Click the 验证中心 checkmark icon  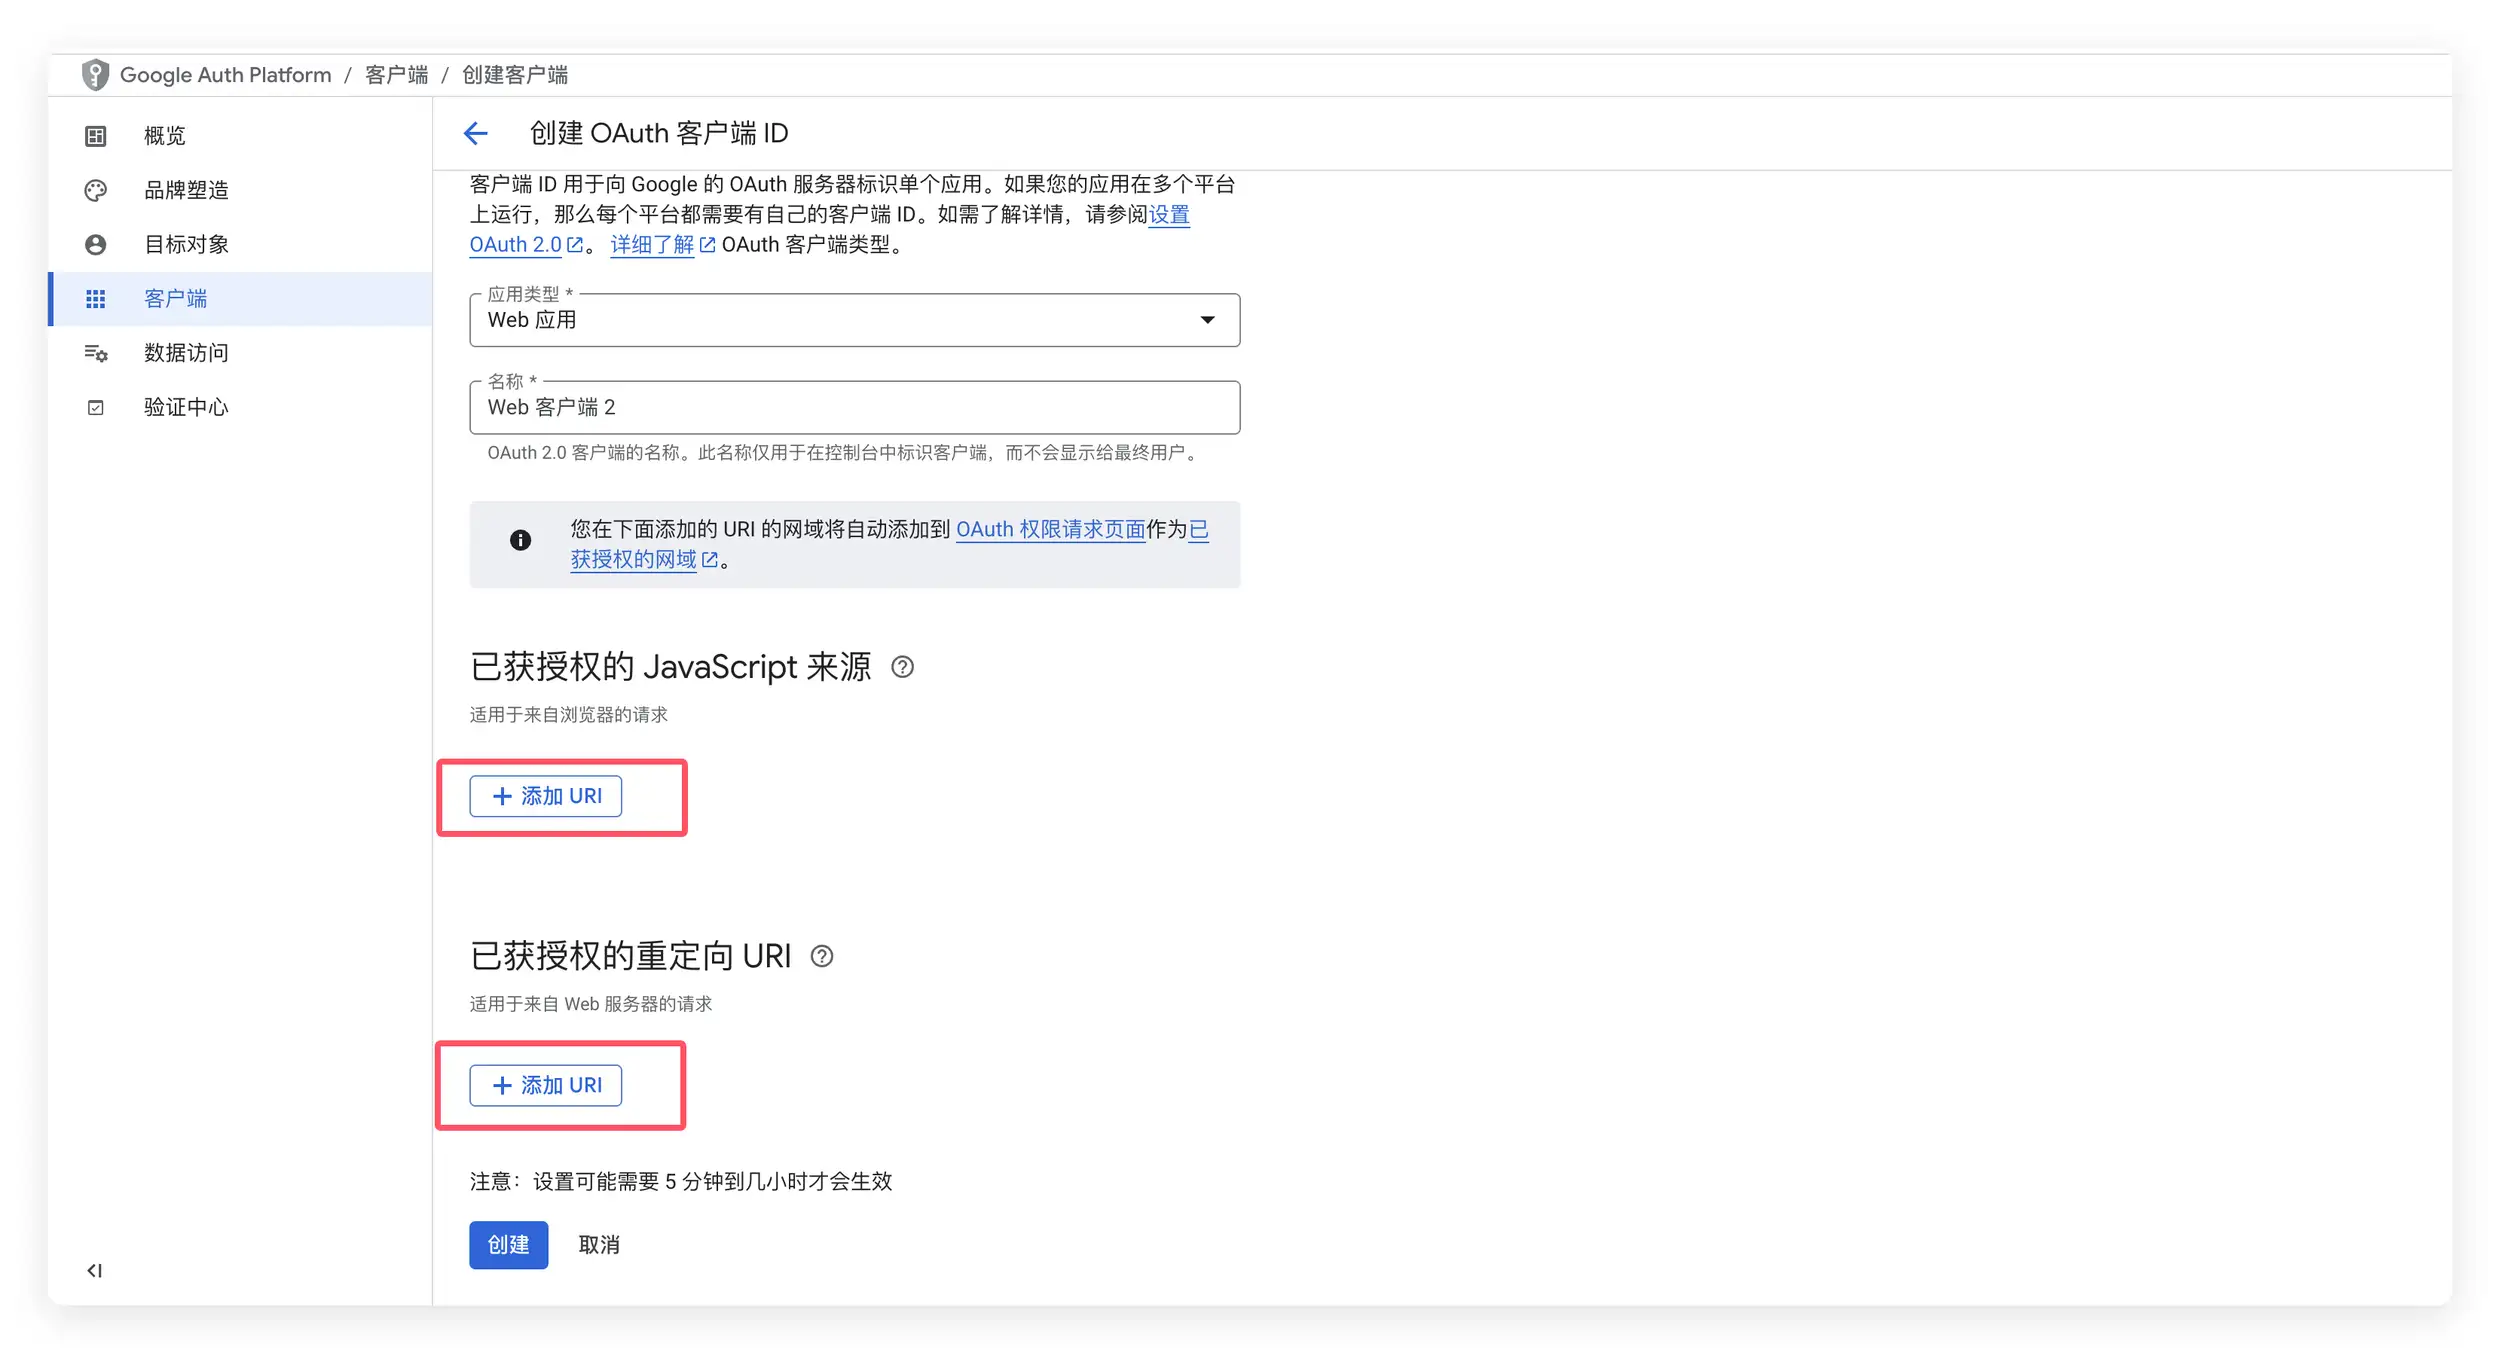point(95,406)
